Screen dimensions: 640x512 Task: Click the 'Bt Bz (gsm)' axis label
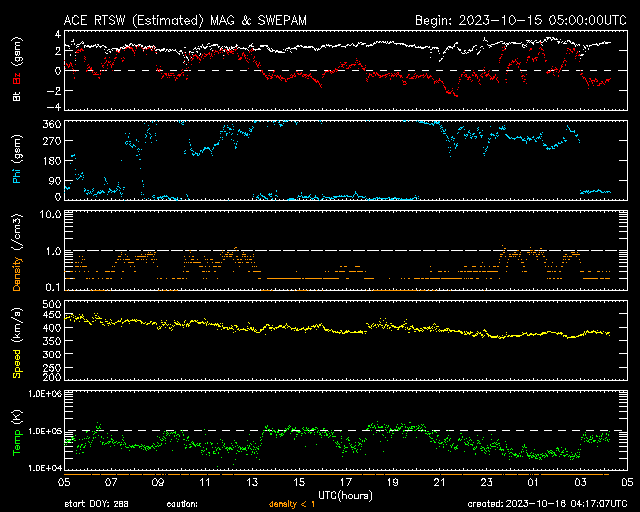pos(17,69)
